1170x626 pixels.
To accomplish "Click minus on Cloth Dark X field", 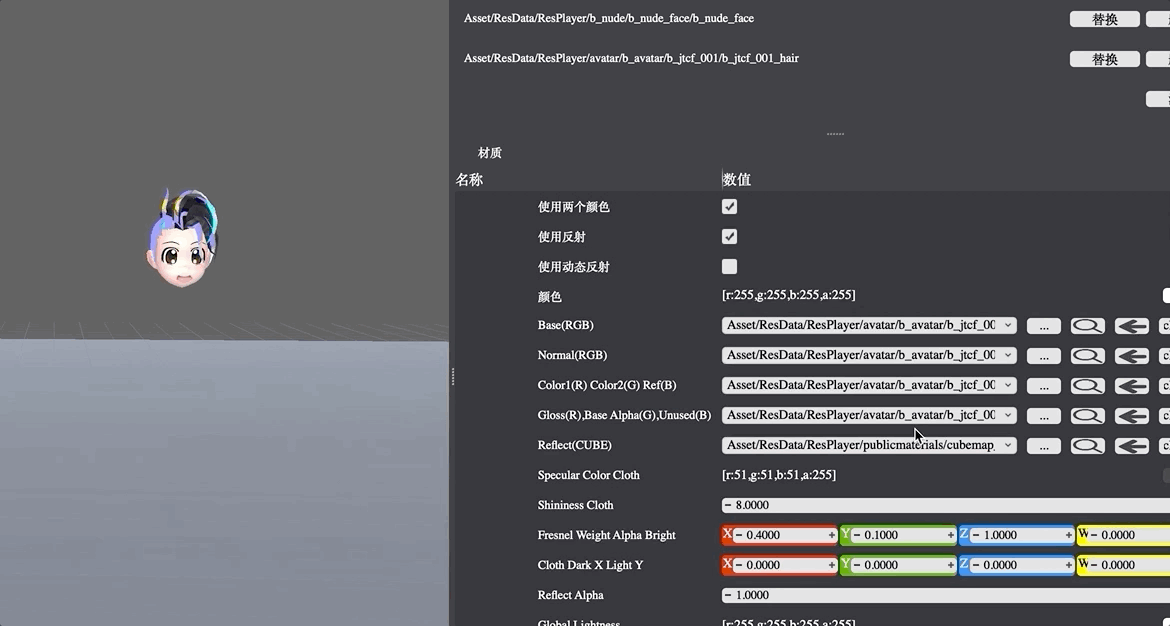I will coord(739,565).
